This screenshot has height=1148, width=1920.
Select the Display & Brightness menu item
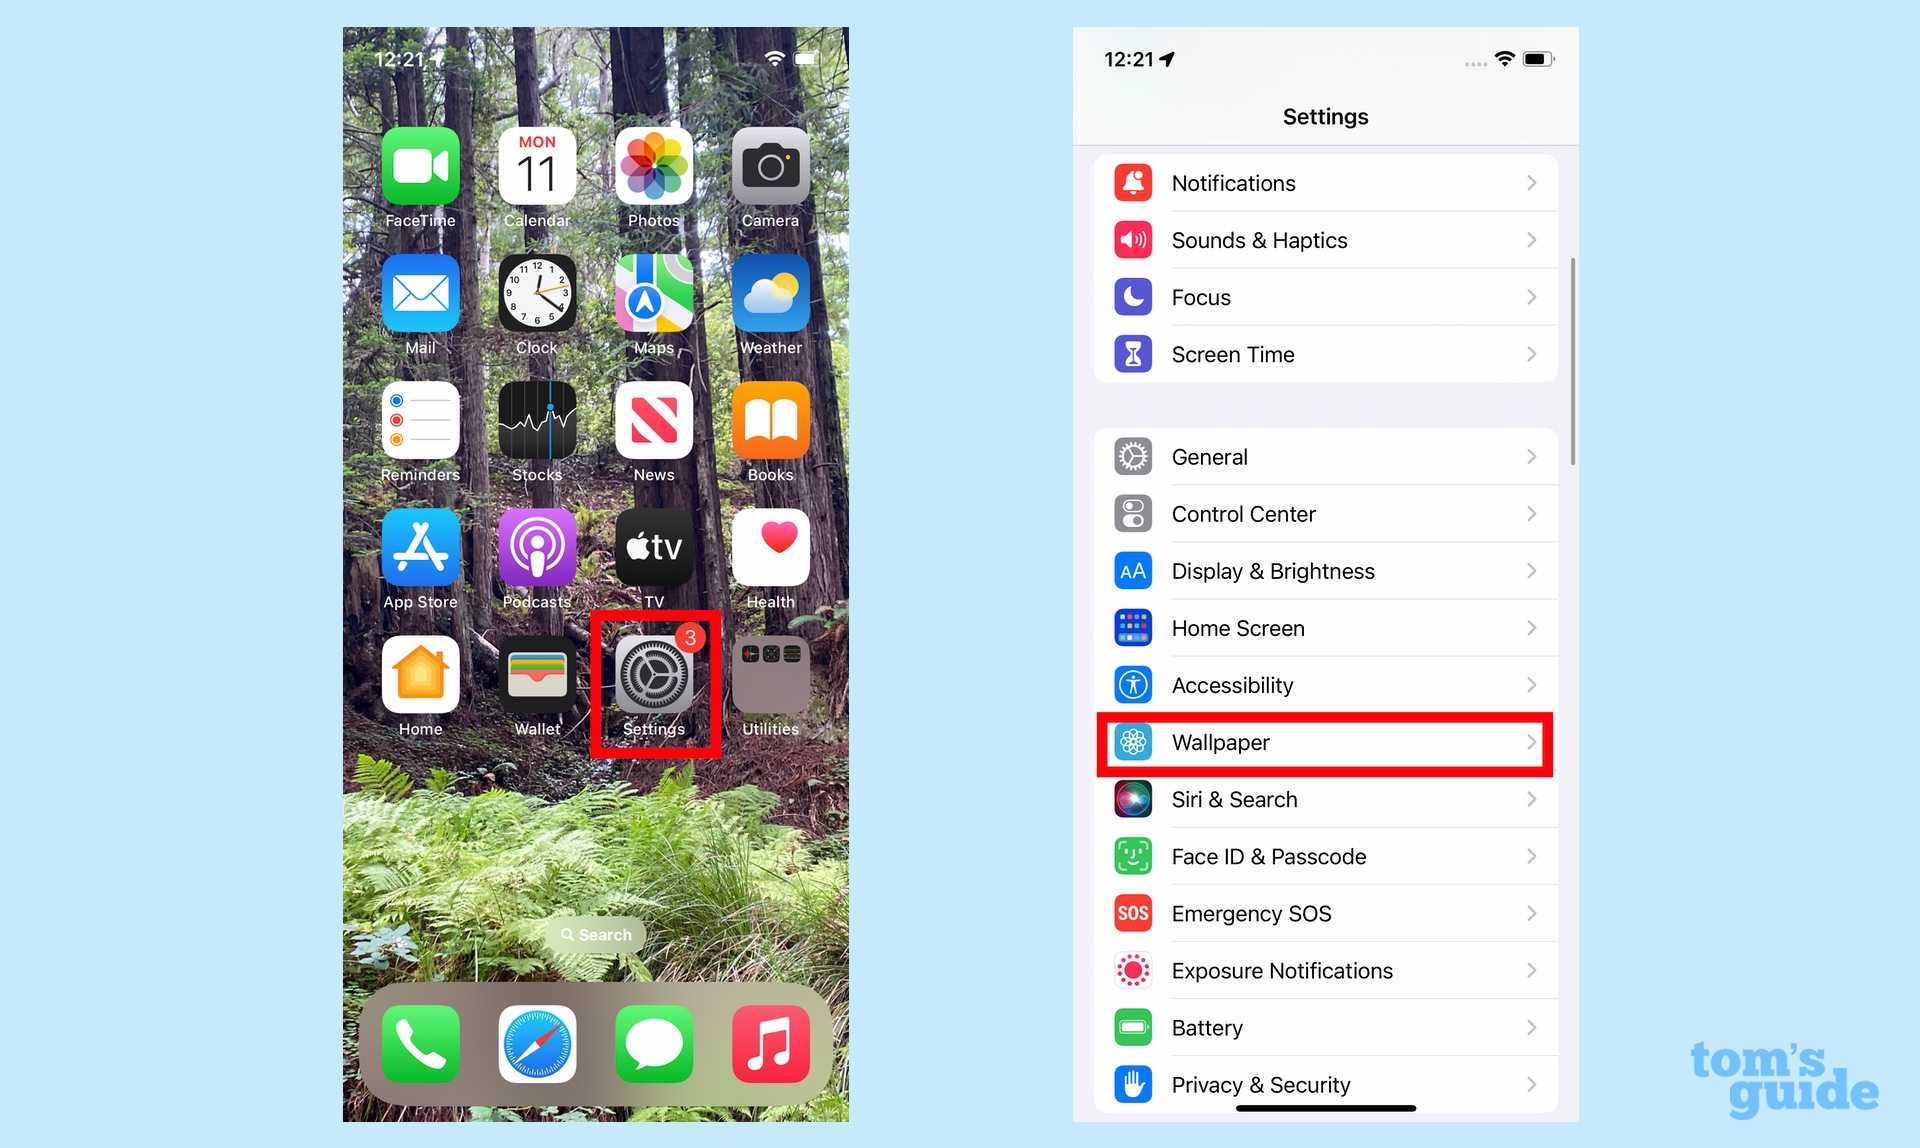1324,571
